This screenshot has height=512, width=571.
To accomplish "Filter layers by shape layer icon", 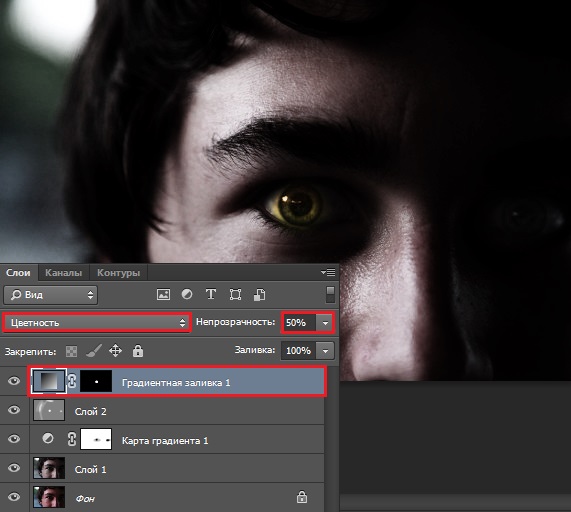I will pos(235,294).
